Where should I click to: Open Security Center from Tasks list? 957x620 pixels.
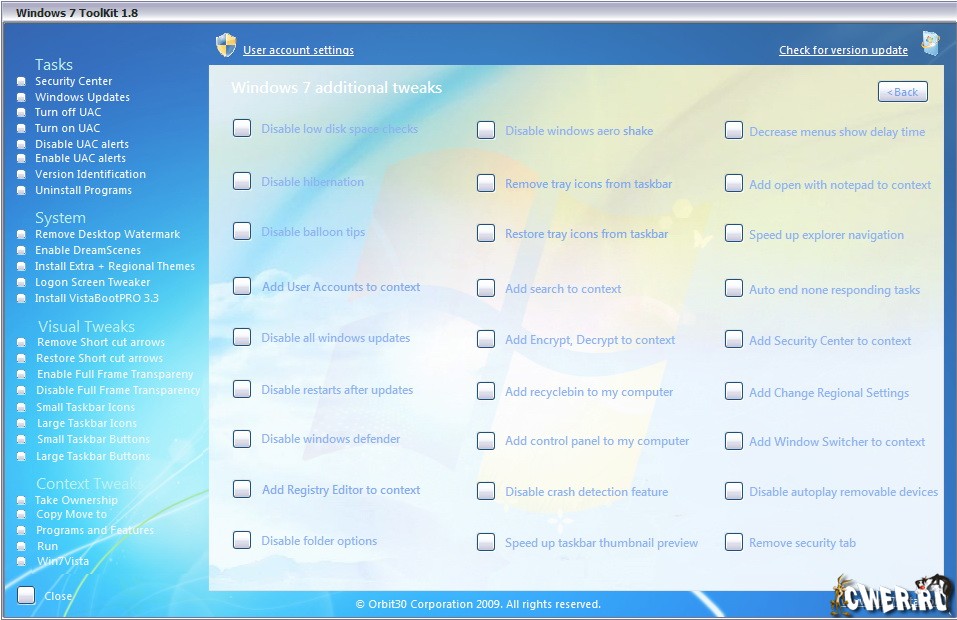click(x=73, y=81)
